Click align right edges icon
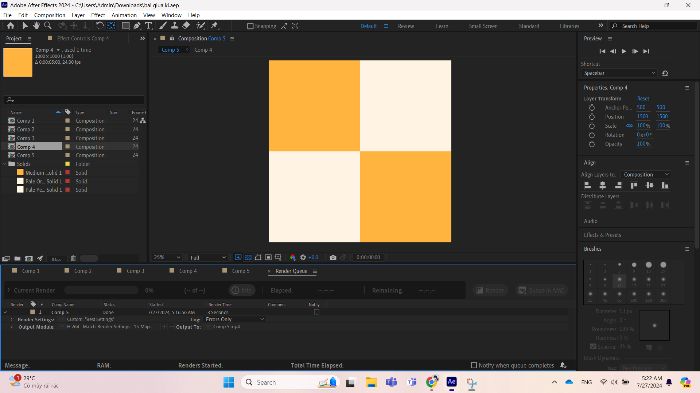The width and height of the screenshot is (700, 393). [618, 185]
